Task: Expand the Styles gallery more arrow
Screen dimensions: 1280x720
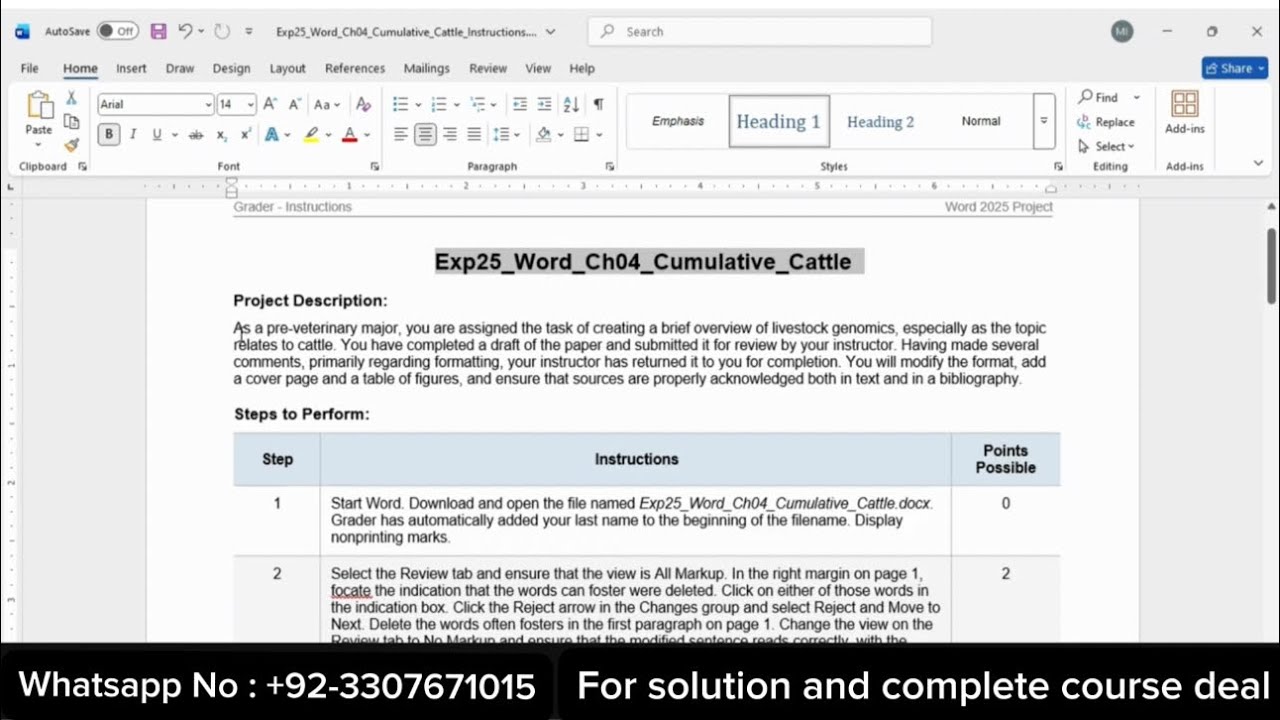Action: pos(1043,121)
